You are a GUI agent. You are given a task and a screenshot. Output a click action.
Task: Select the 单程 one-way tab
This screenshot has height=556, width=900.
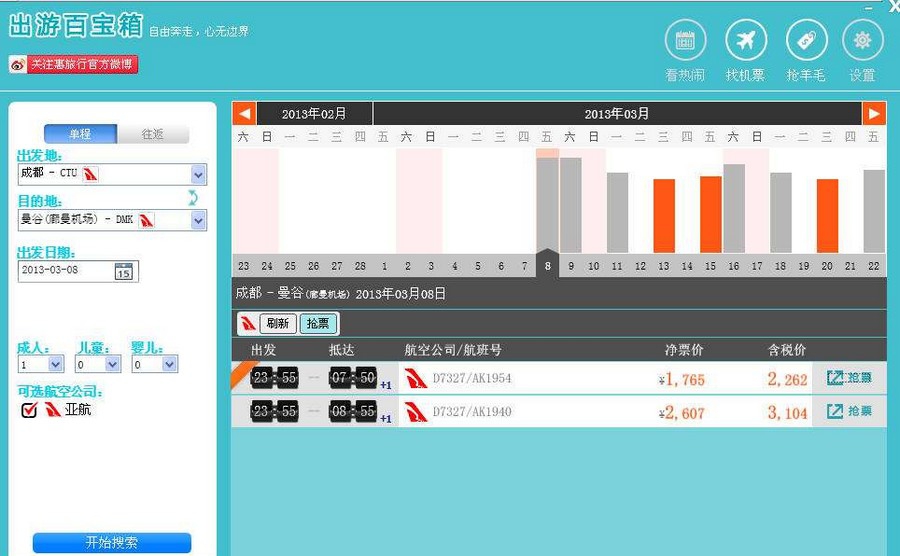pos(80,134)
